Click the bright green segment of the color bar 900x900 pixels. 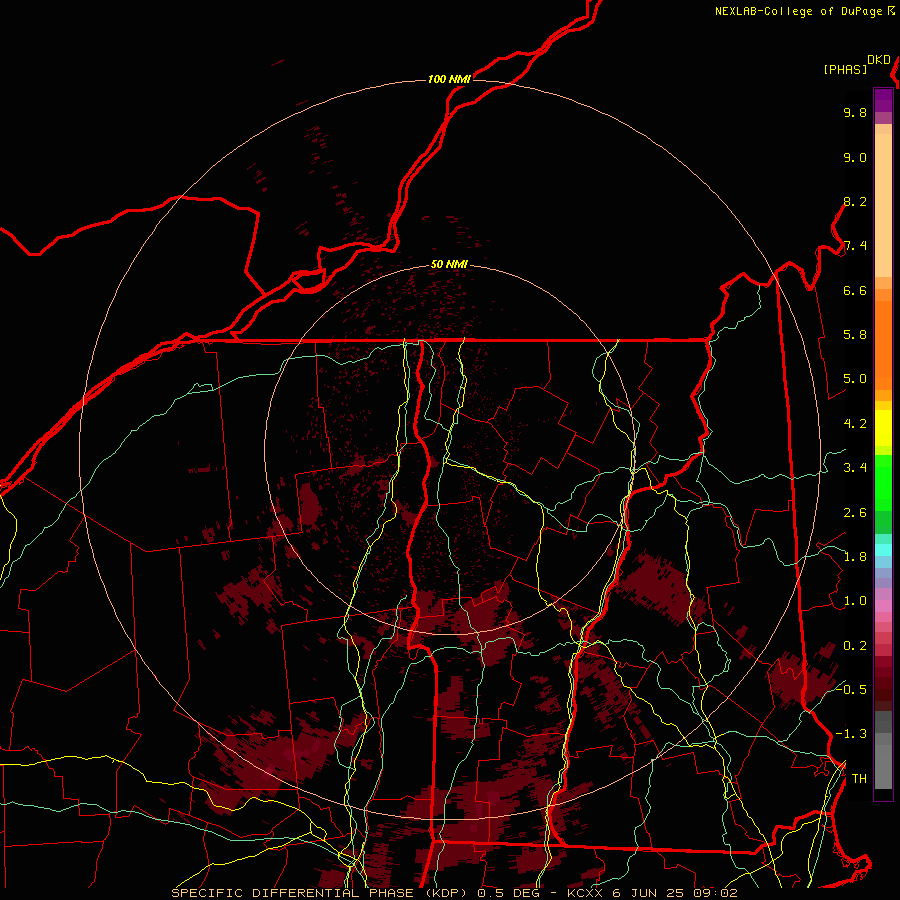tap(883, 483)
